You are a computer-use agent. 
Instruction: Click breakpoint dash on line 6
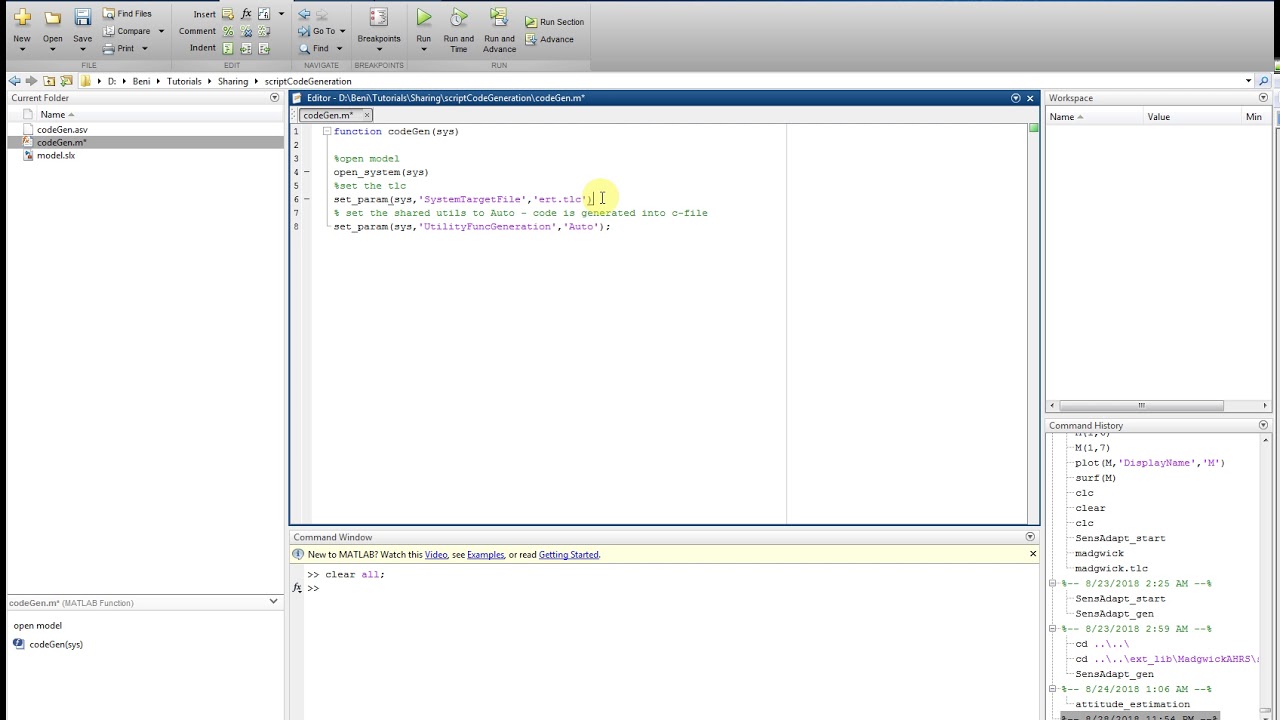click(x=307, y=199)
